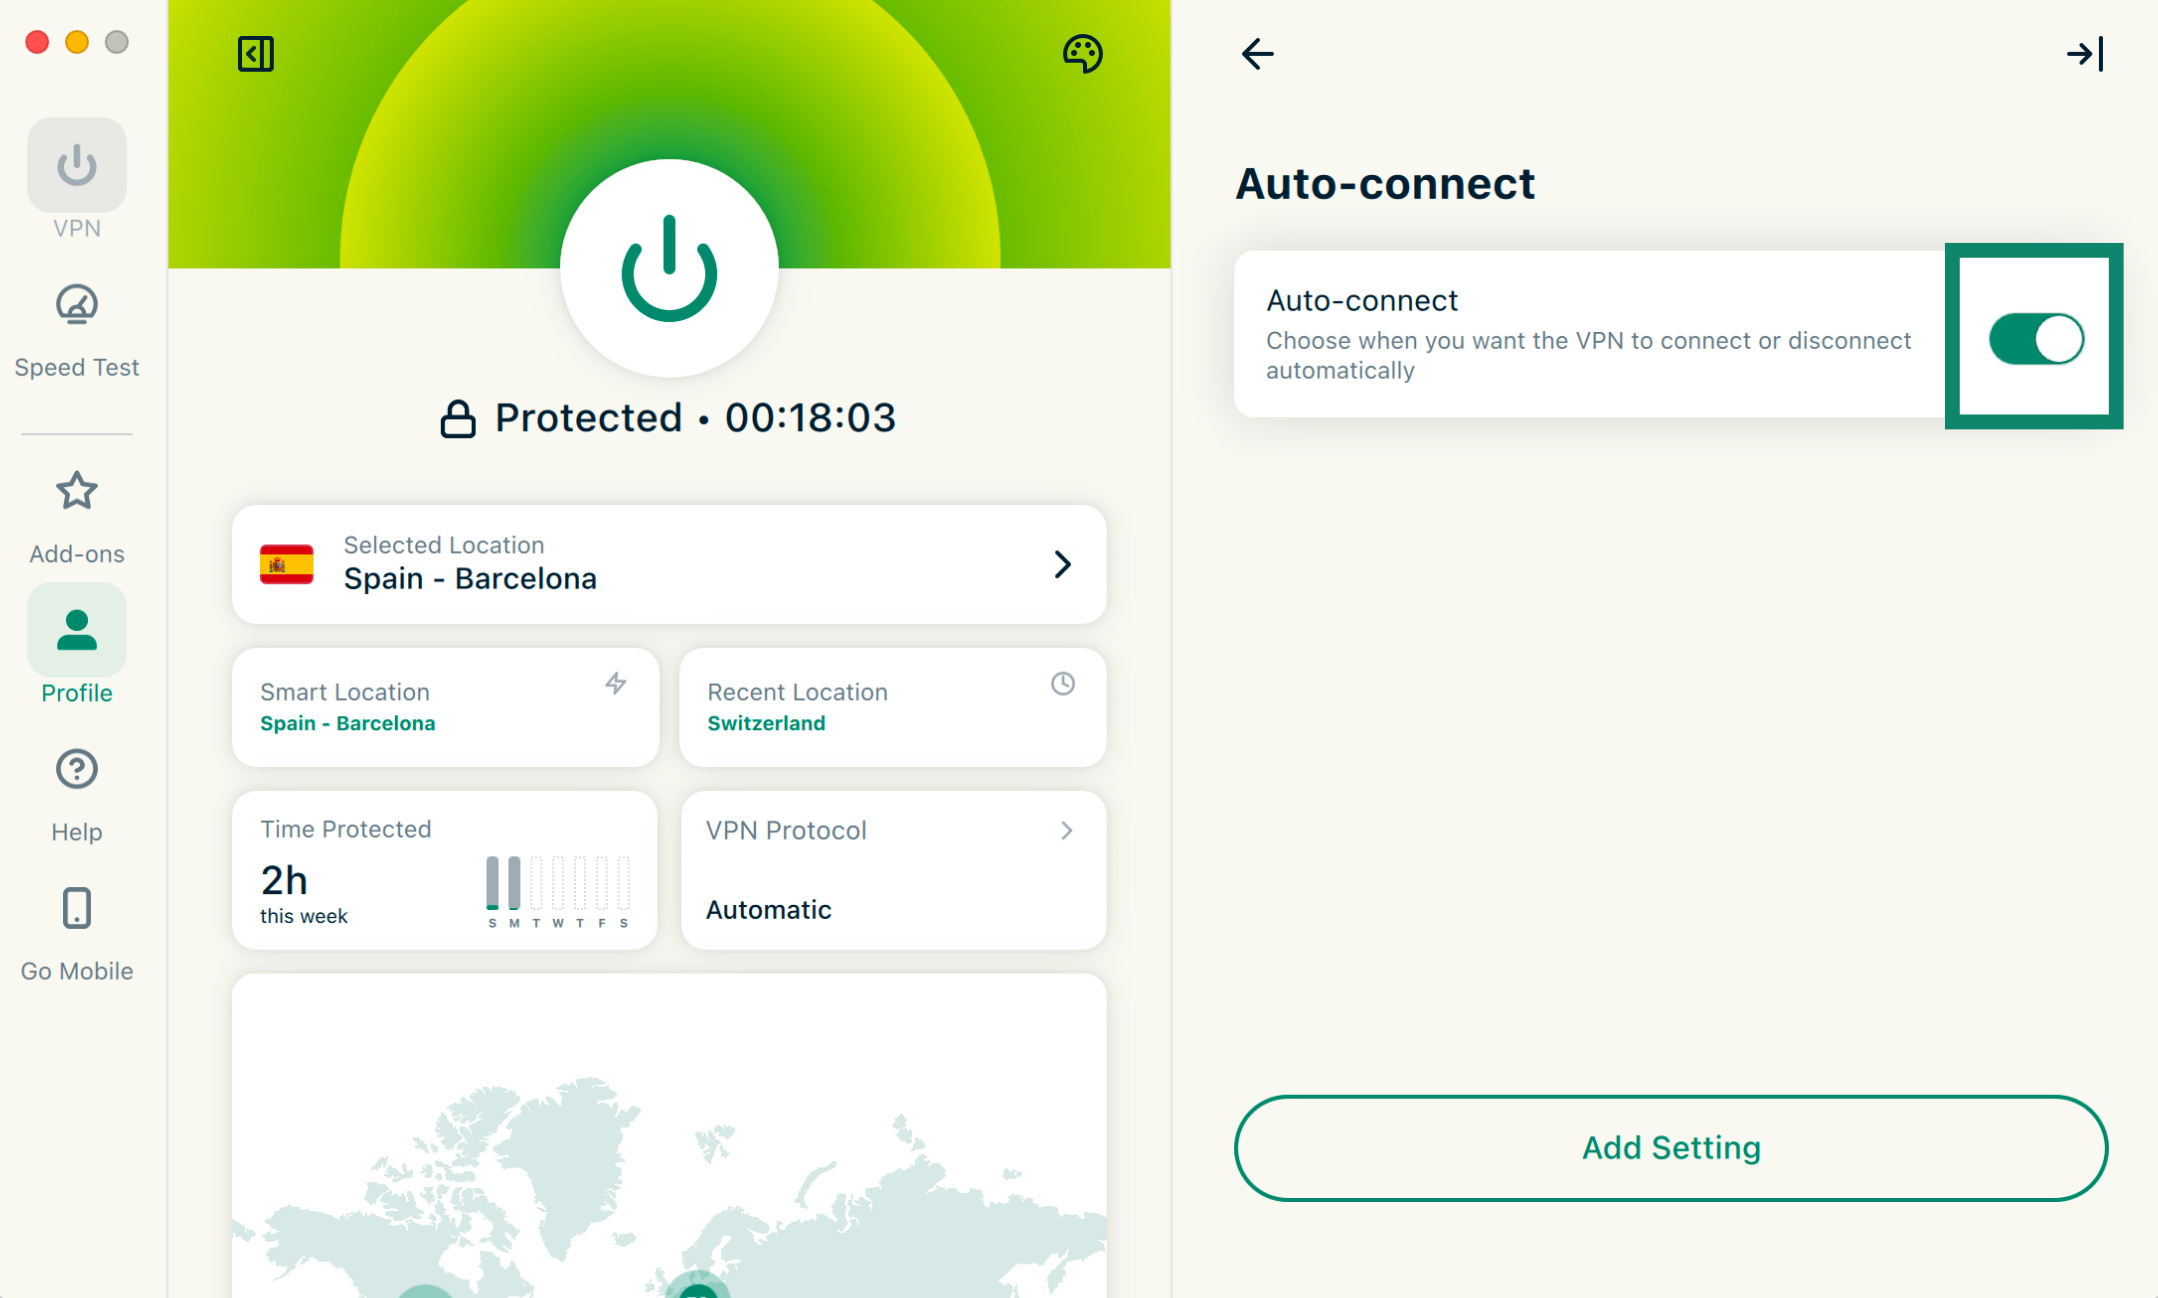
Task: Switch to the VPN tab in sidebar
Action: pyautogui.click(x=76, y=166)
